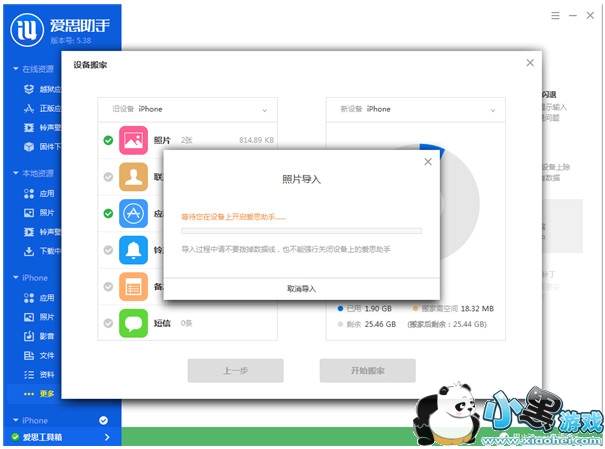Open download center (下载) sidebar item
Screen dimensions: 605x449
point(42,251)
